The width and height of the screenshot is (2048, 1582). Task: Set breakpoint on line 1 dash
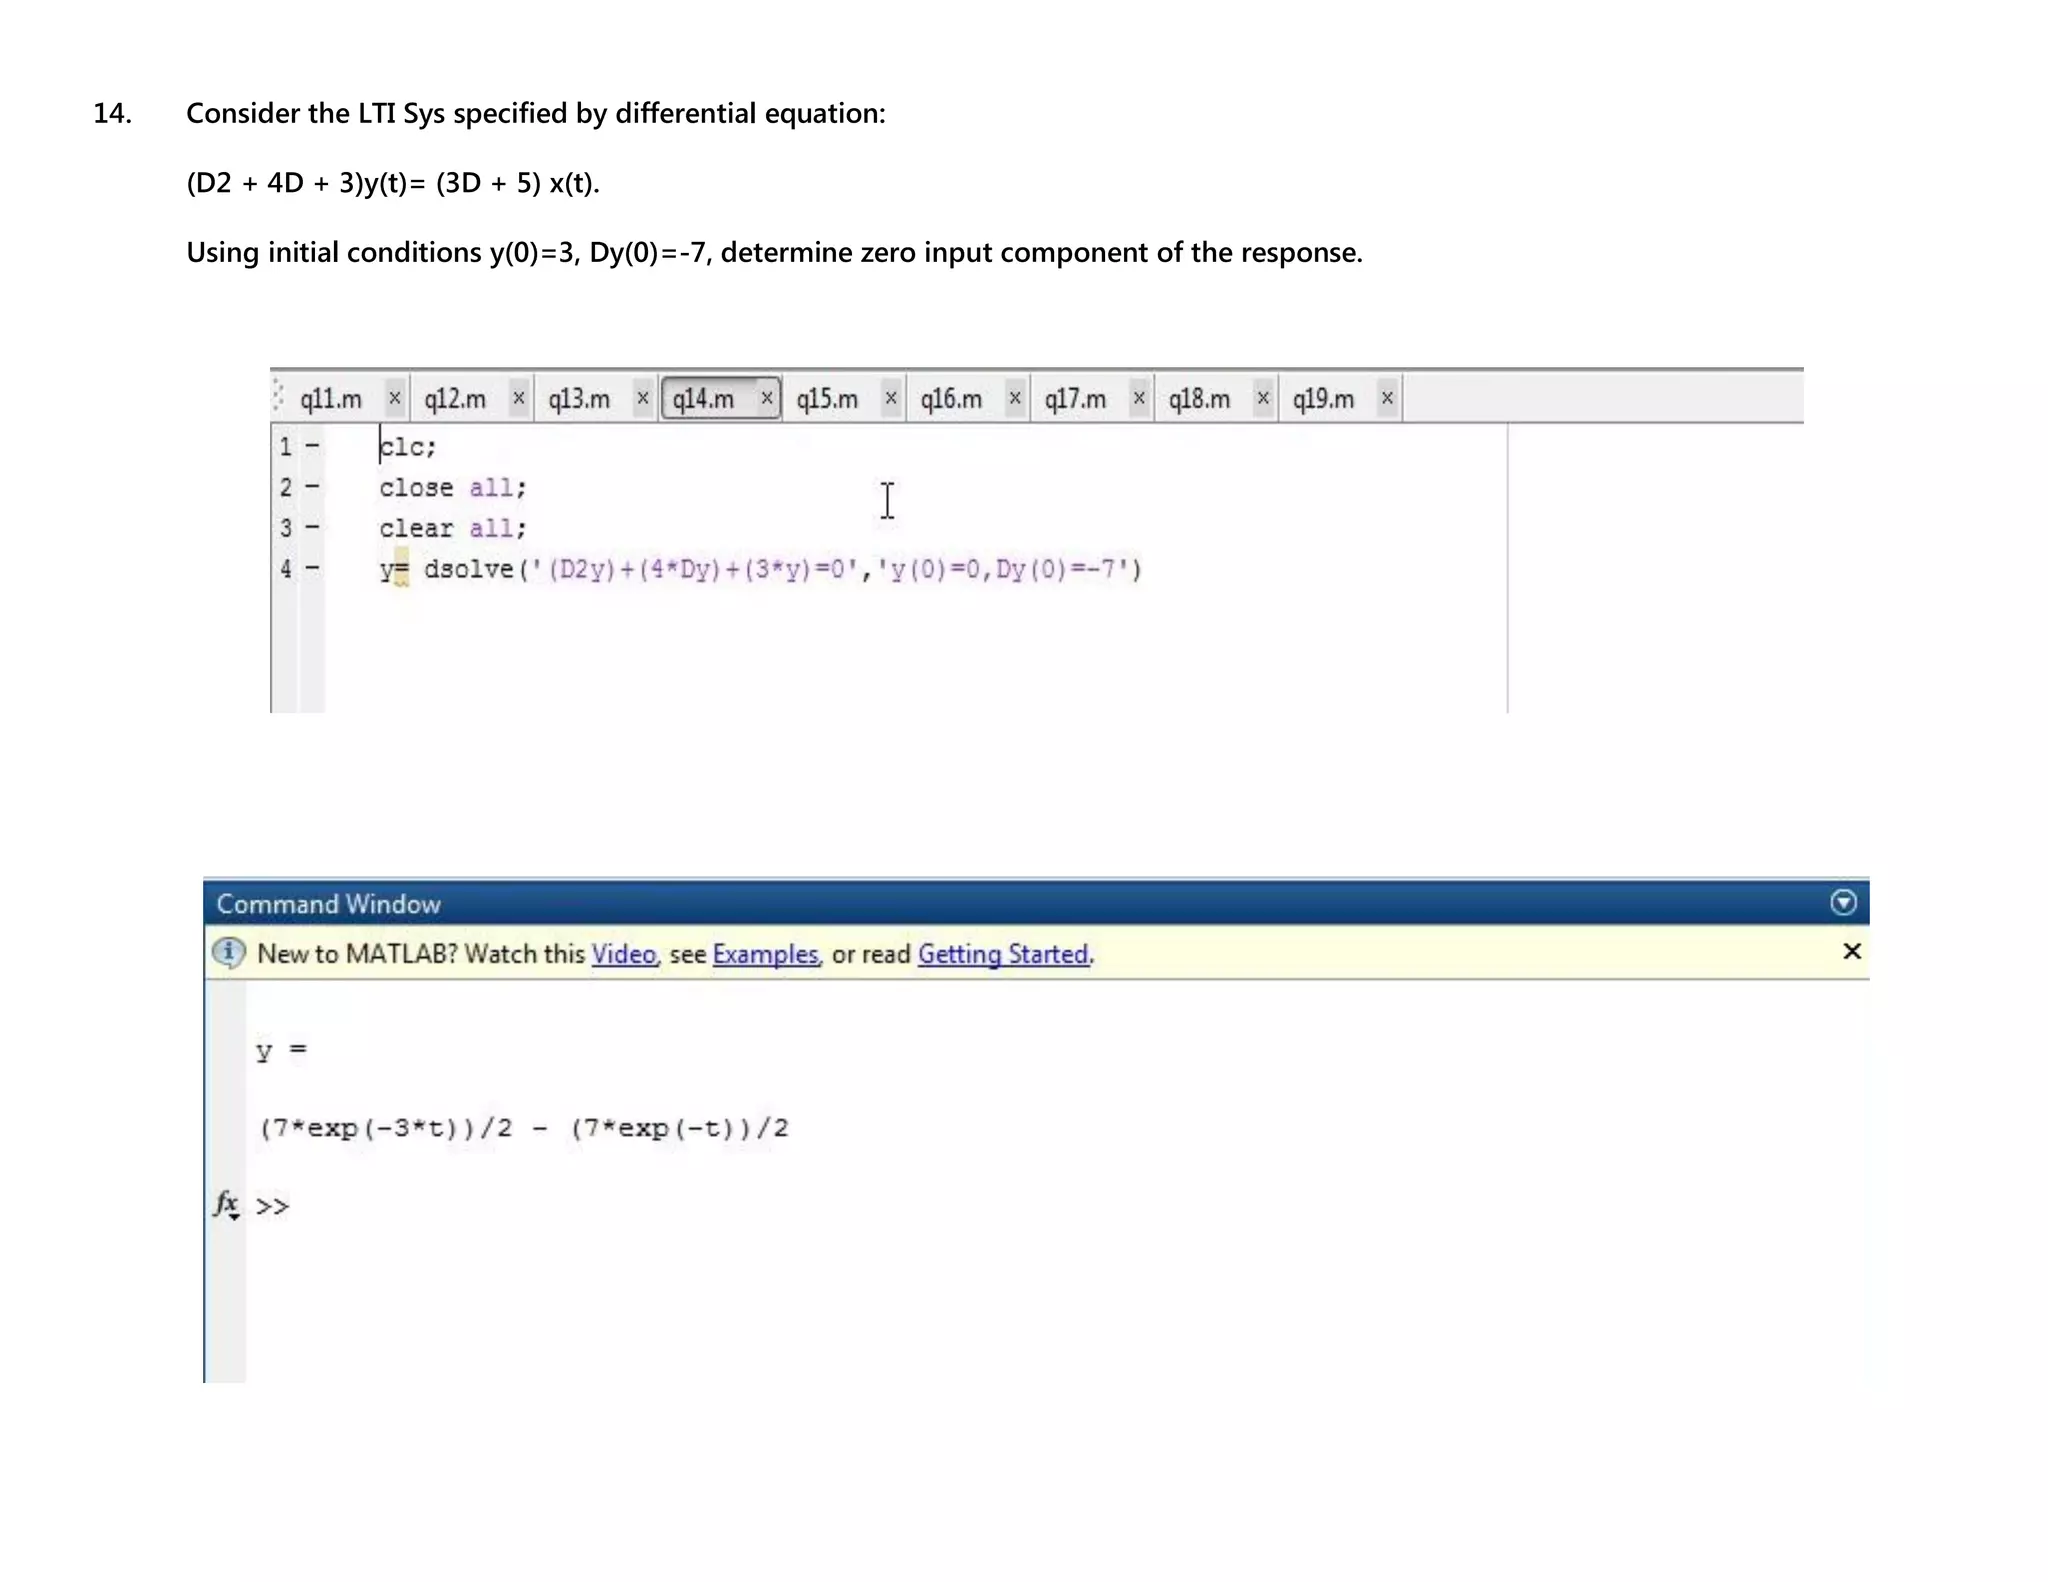312,446
